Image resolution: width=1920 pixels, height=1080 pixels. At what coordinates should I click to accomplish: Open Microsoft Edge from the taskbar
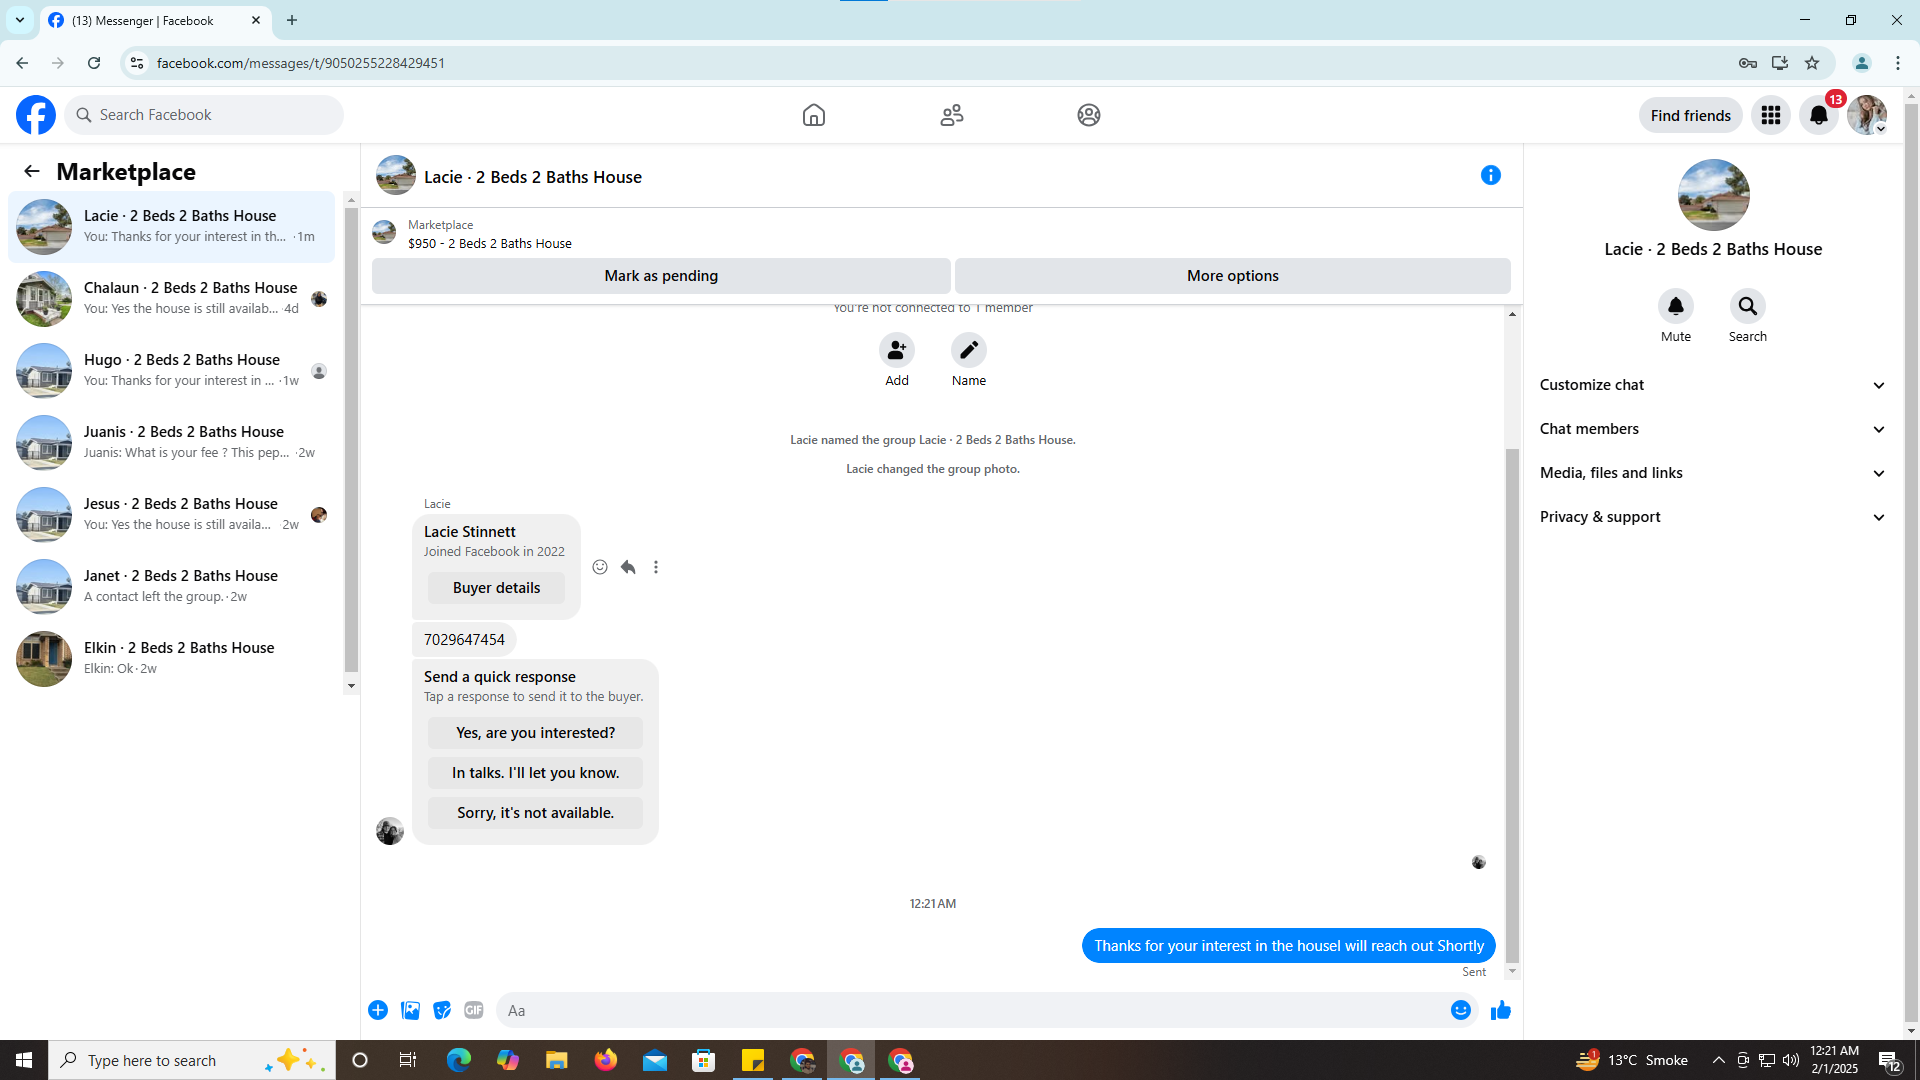[x=459, y=1060]
